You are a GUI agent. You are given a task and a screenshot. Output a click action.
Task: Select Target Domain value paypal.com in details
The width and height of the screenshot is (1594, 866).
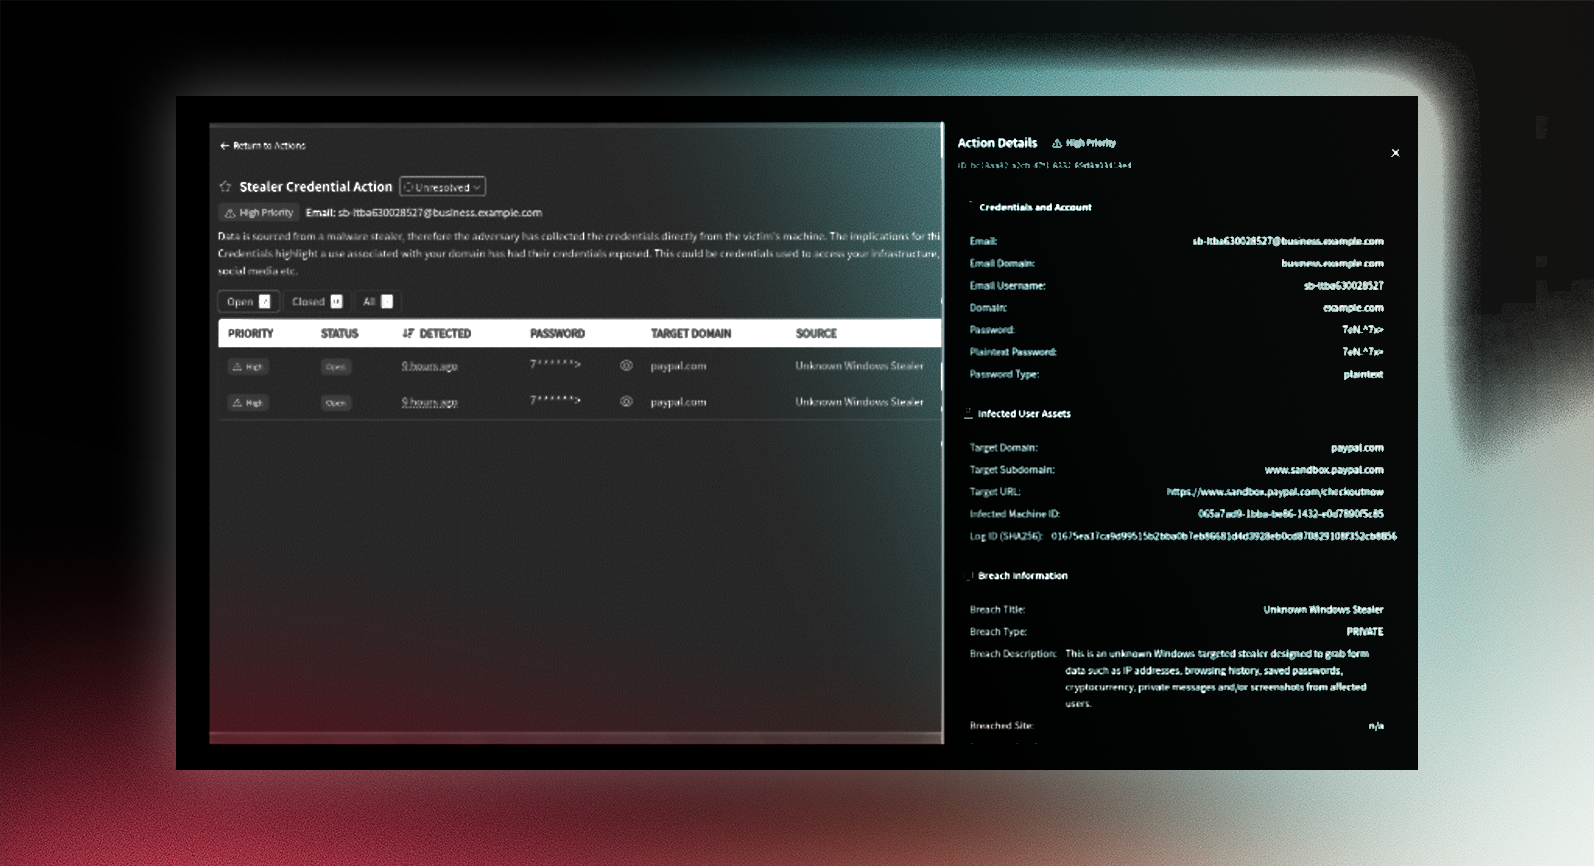1357,448
